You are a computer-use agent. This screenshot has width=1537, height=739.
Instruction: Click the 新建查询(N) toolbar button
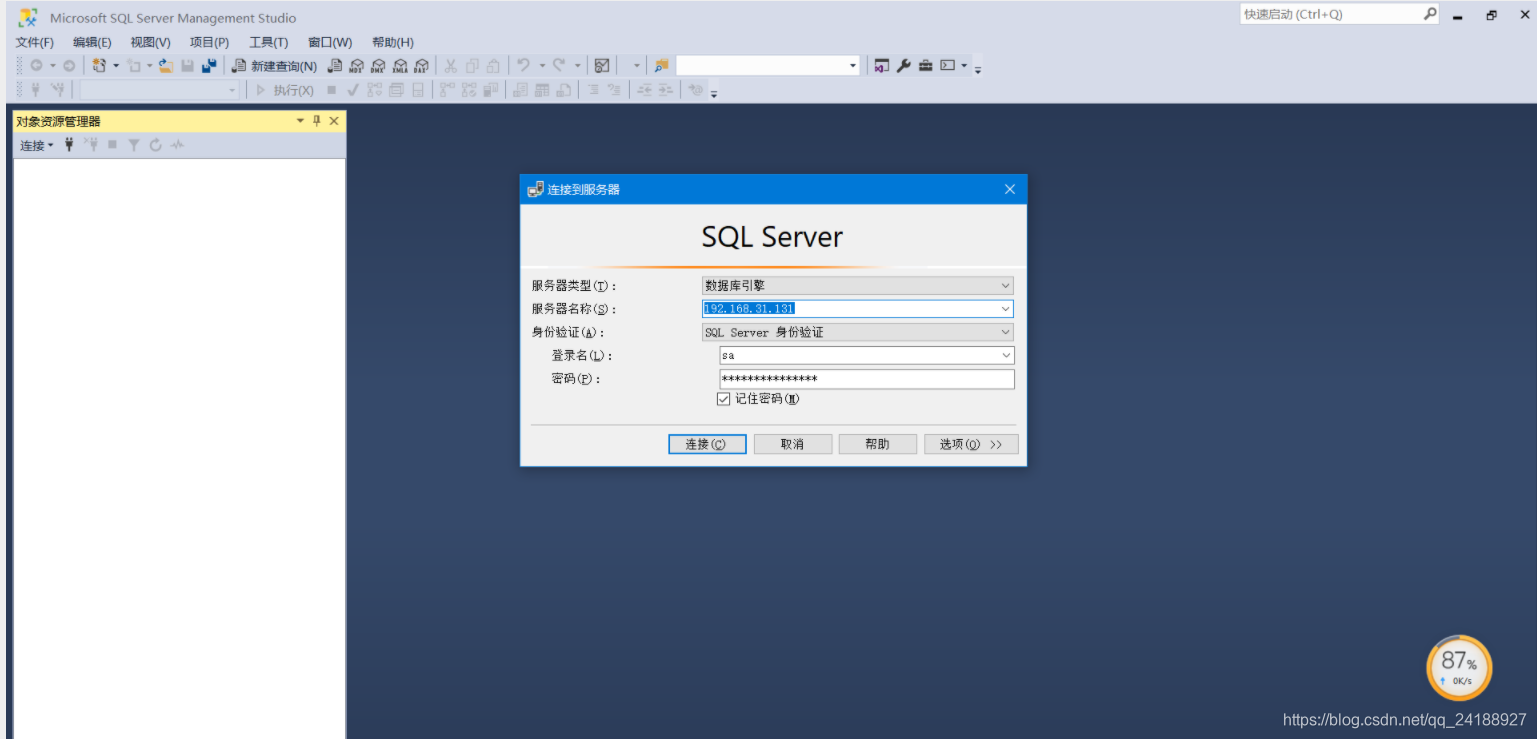[x=274, y=66]
